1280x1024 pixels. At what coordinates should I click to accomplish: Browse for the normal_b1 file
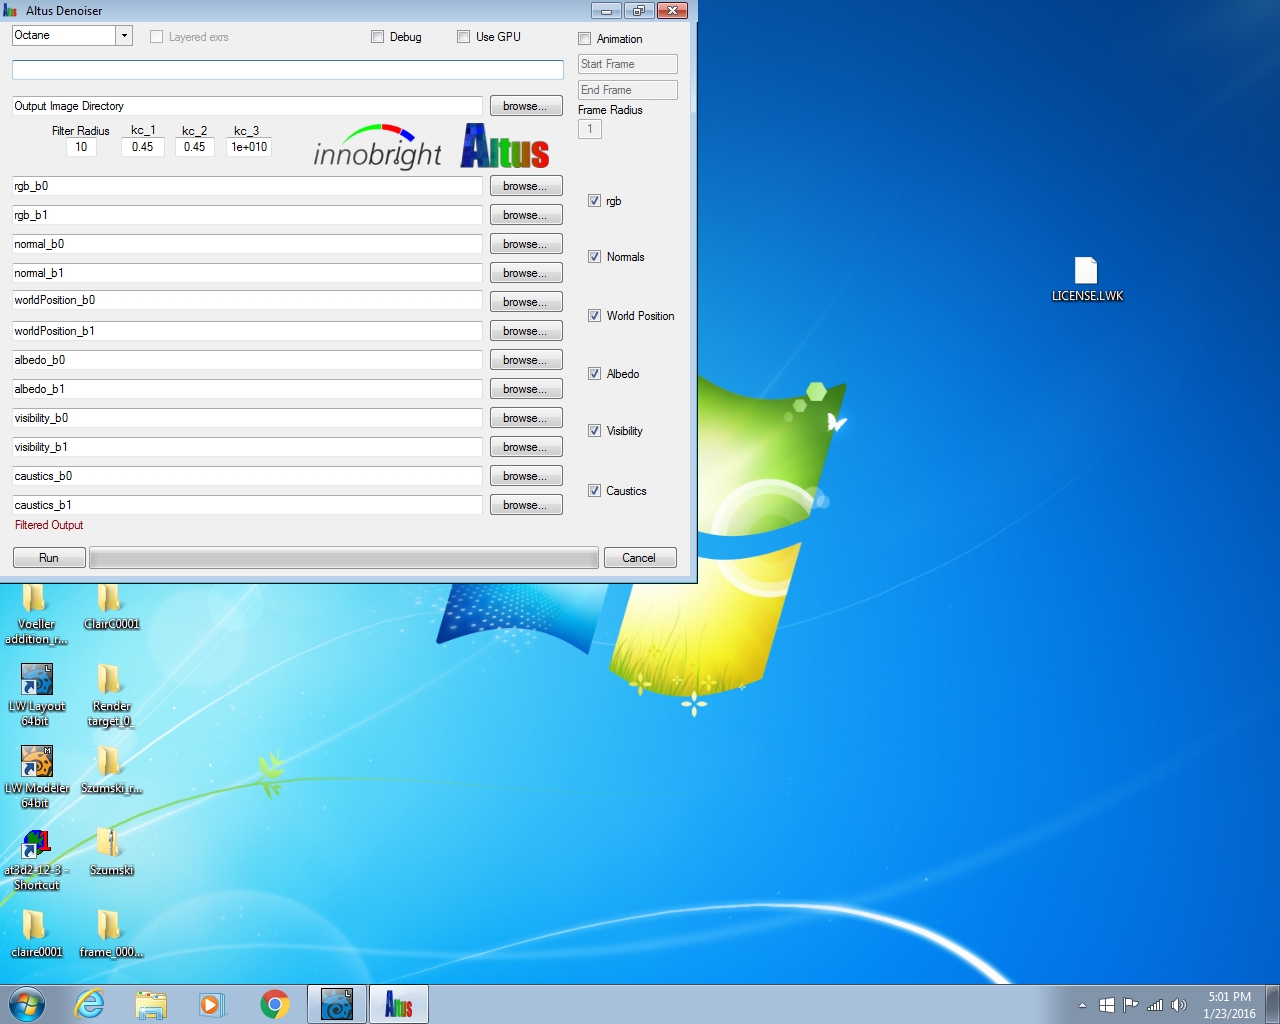[x=526, y=273]
